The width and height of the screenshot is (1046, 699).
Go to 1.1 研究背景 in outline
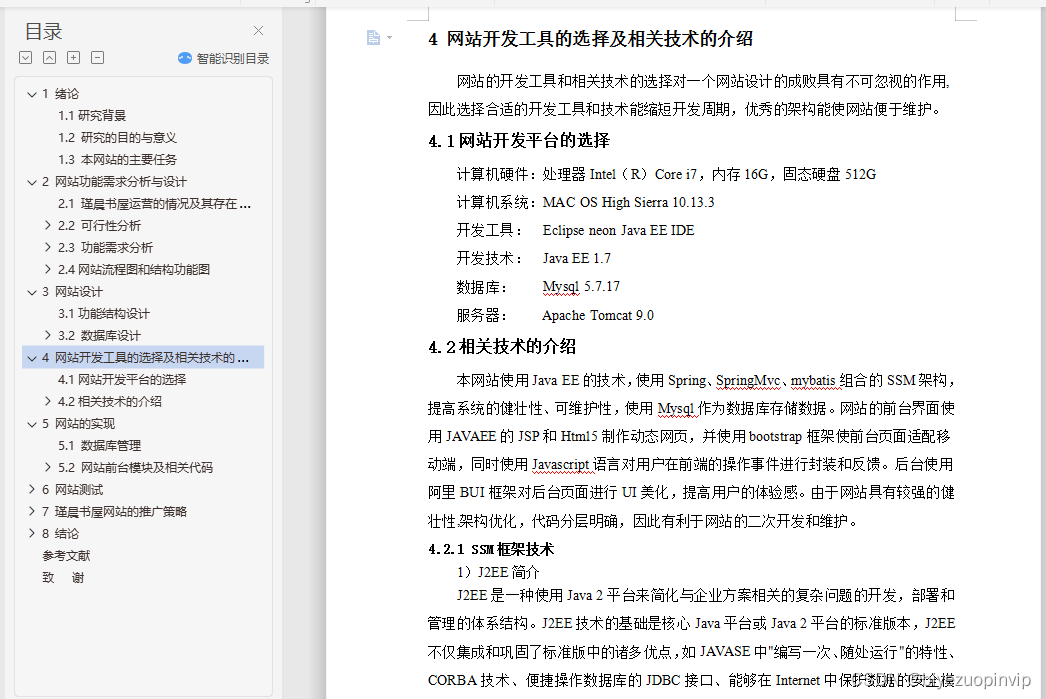(92, 115)
